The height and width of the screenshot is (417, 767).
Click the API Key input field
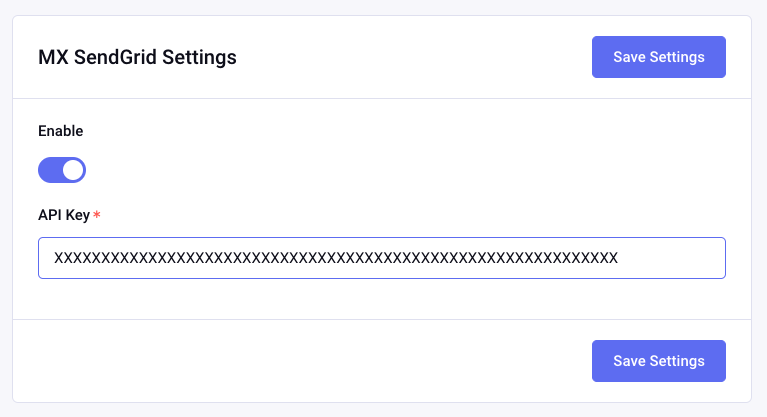point(381,258)
